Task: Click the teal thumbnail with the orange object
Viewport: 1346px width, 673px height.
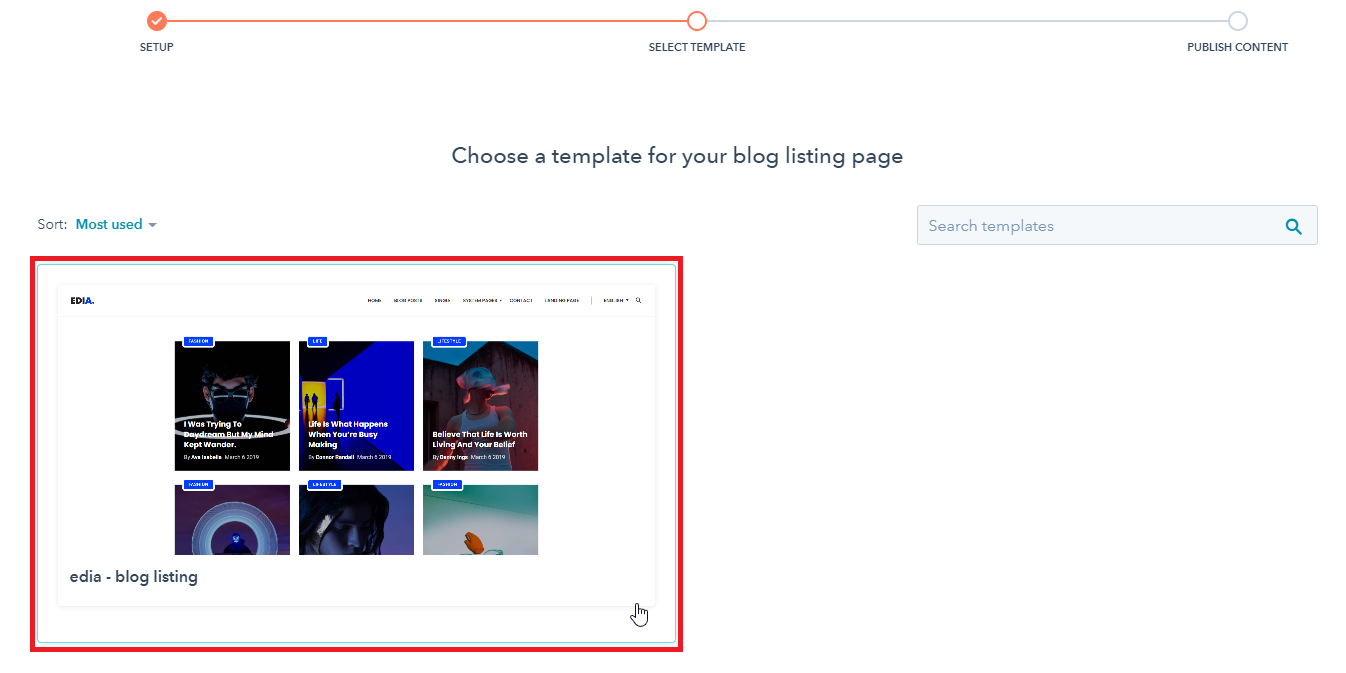Action: [x=480, y=520]
